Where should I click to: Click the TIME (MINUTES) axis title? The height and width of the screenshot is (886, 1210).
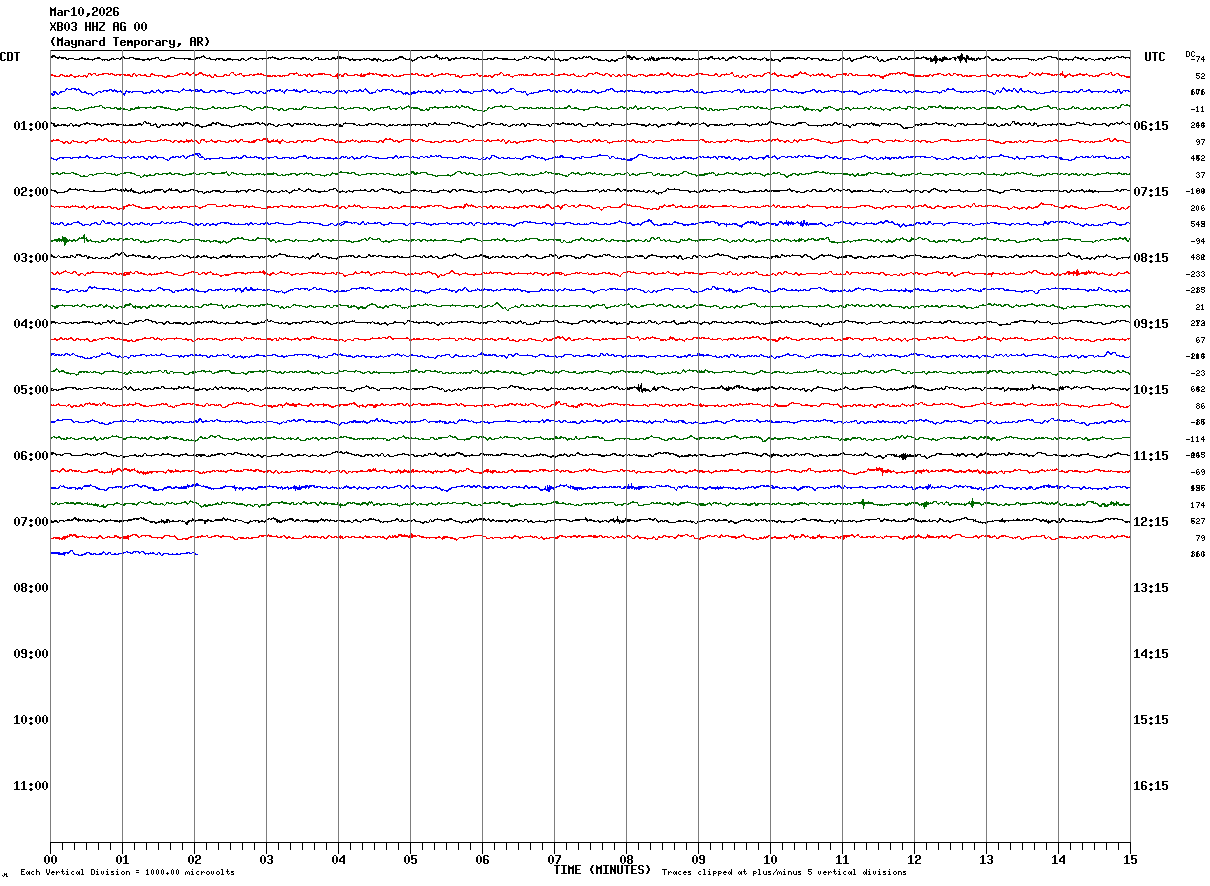[602, 870]
